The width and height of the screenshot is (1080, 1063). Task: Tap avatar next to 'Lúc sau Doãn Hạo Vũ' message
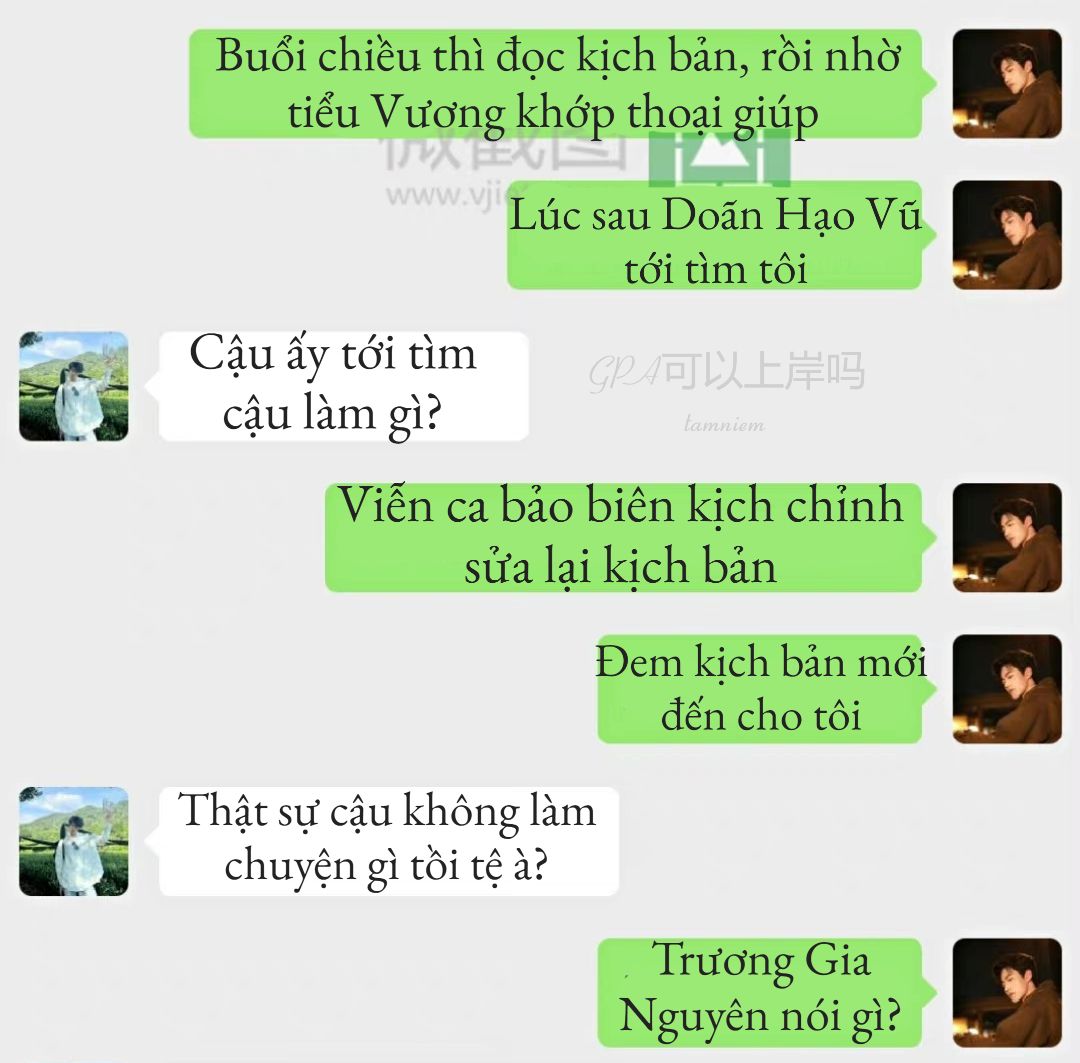1007,235
